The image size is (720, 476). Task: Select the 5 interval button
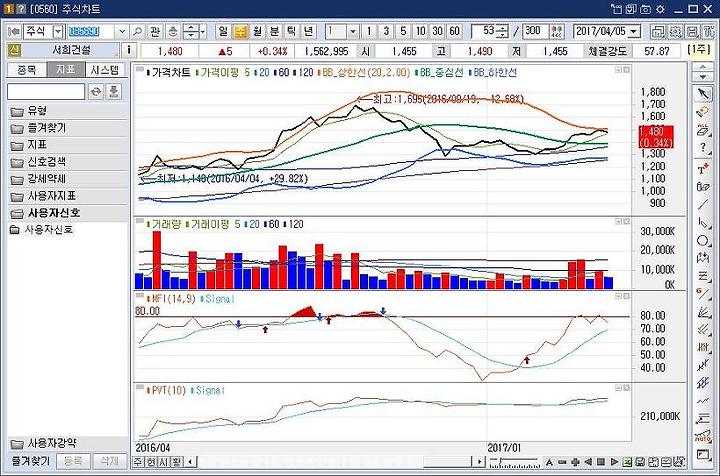(x=403, y=31)
